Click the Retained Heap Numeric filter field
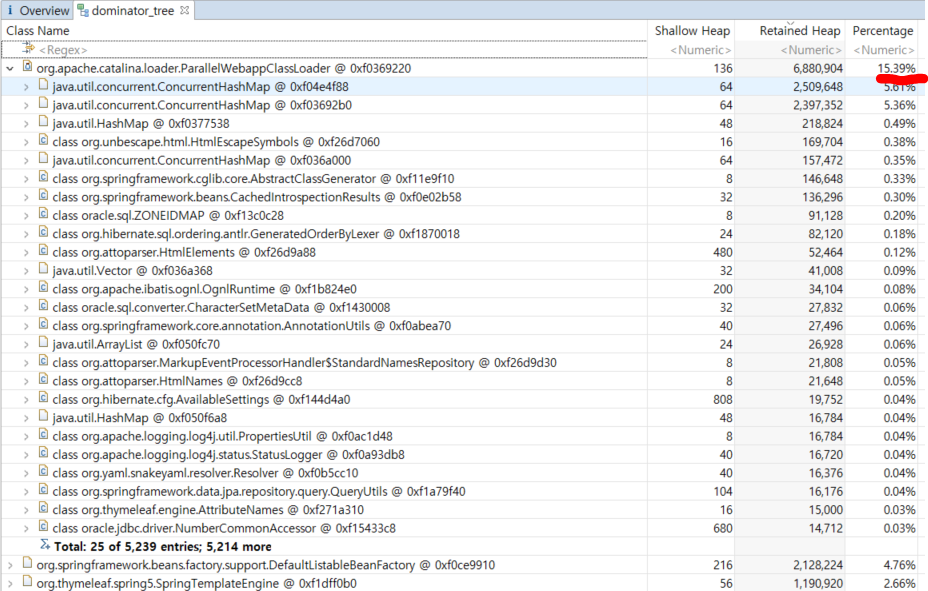The width and height of the screenshot is (928, 591). [x=811, y=50]
